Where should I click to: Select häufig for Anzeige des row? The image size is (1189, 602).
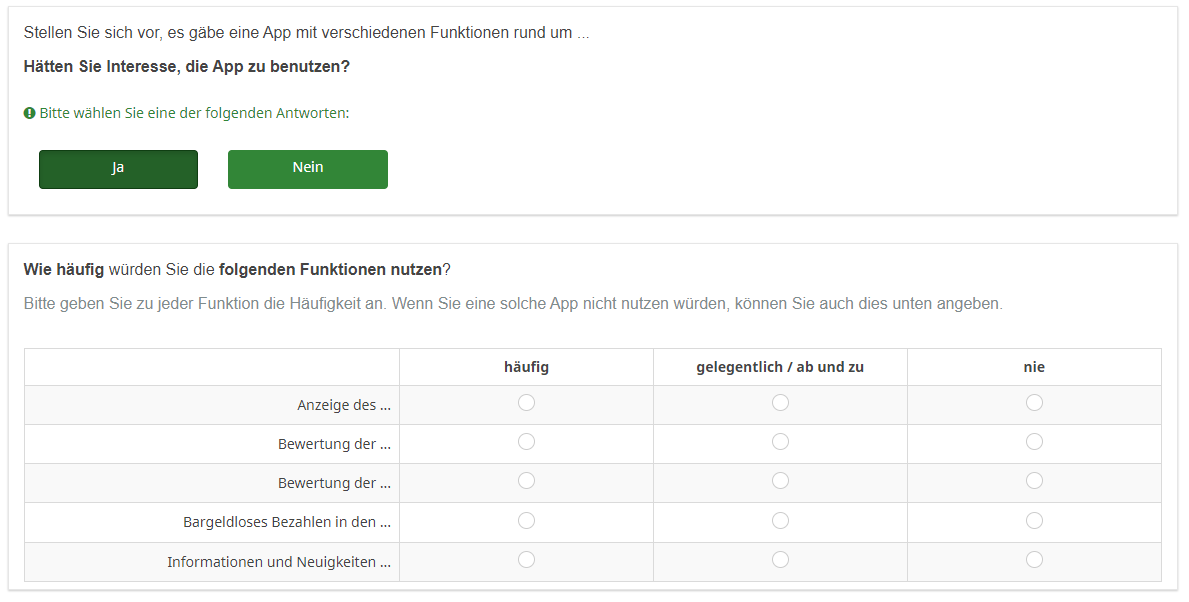click(526, 402)
